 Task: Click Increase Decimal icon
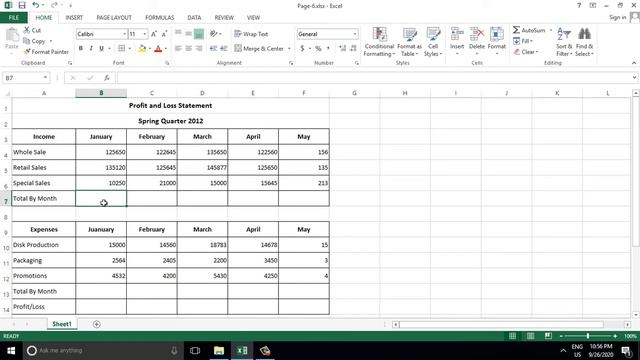click(342, 49)
